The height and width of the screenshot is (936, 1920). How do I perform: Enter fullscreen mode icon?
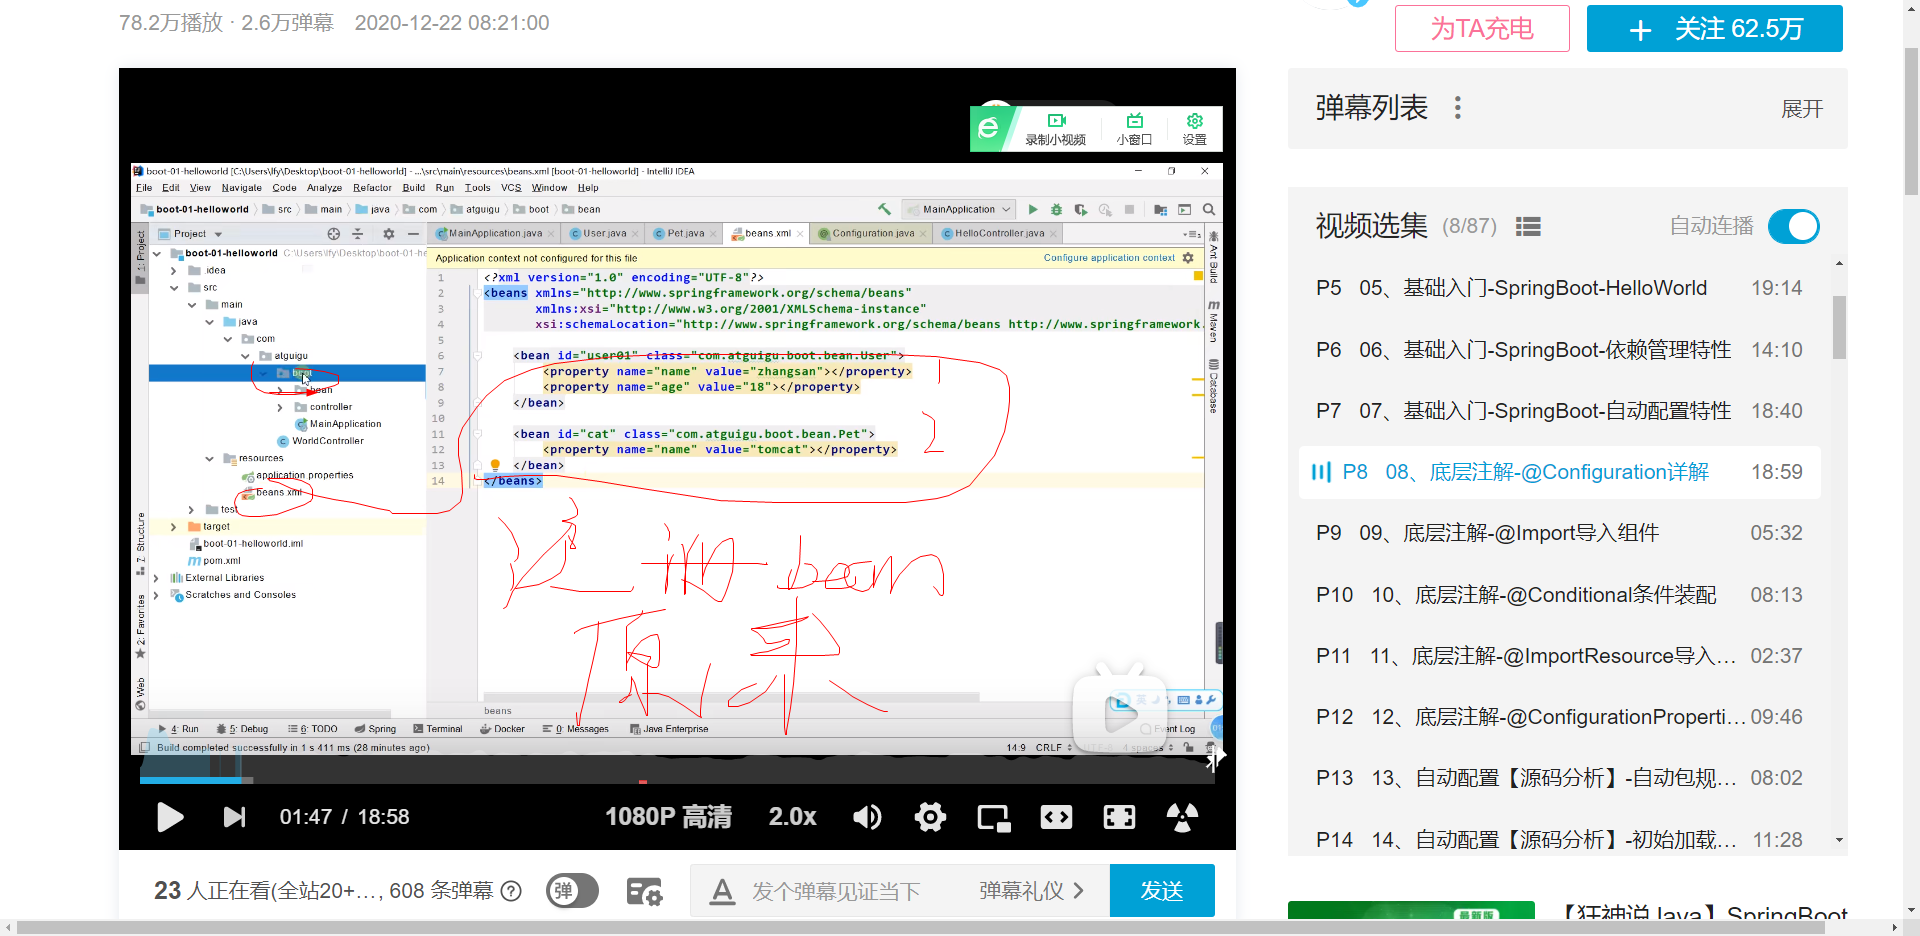[1119, 817]
